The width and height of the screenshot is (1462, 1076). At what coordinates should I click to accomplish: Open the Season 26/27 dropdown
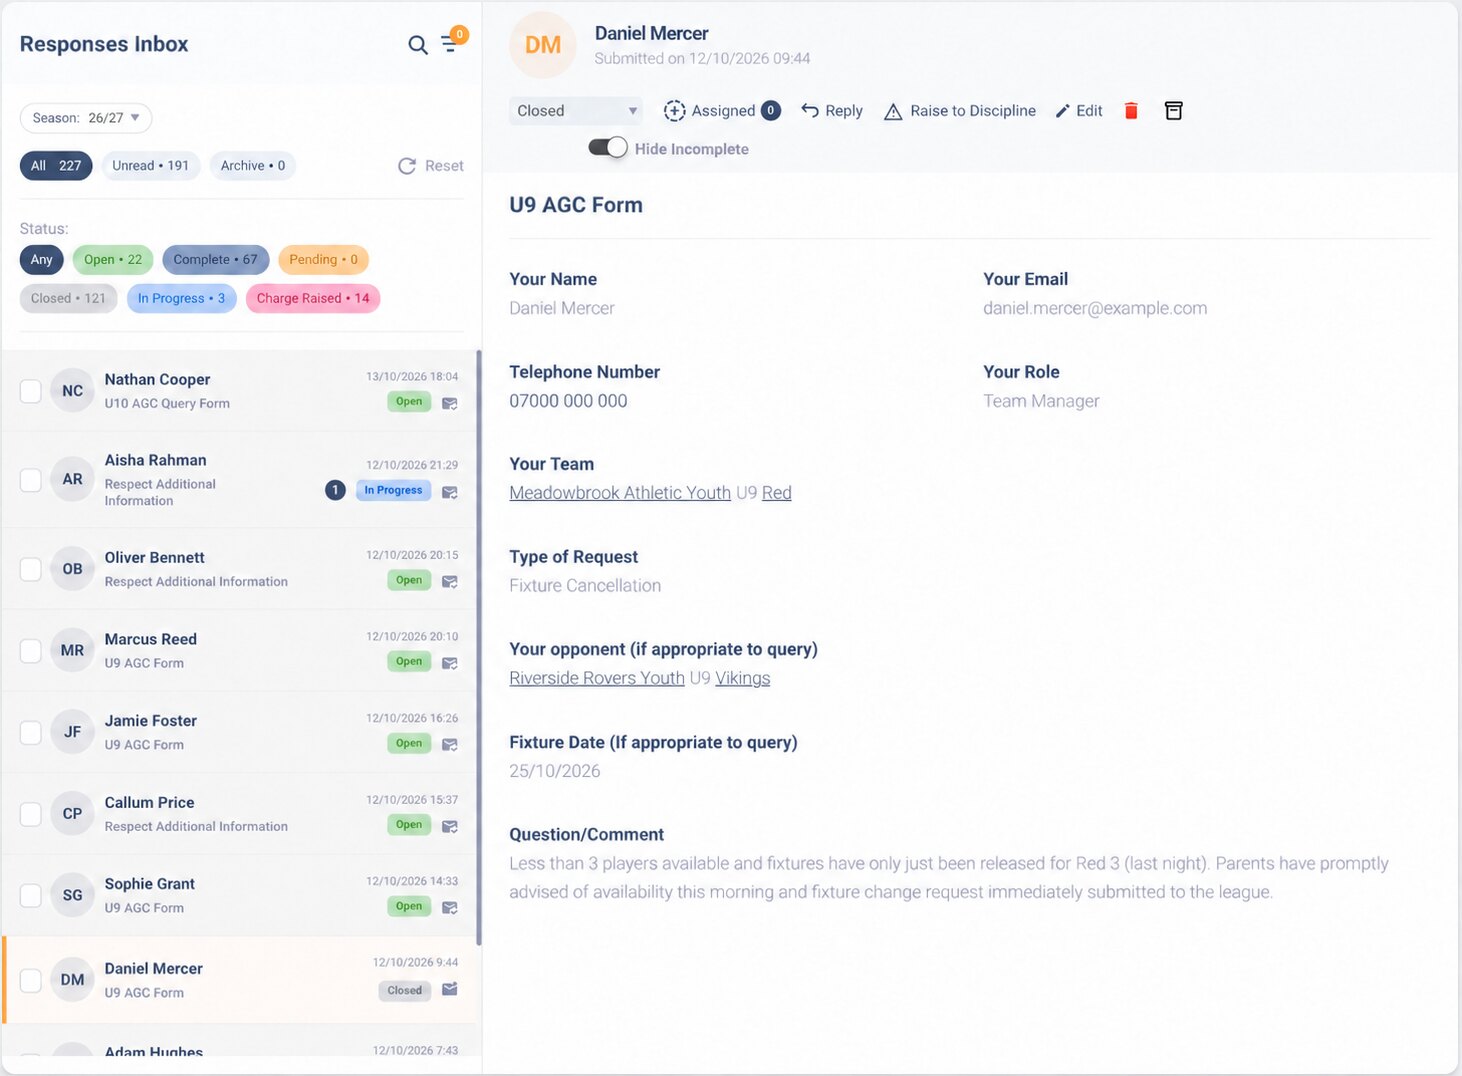tap(86, 118)
